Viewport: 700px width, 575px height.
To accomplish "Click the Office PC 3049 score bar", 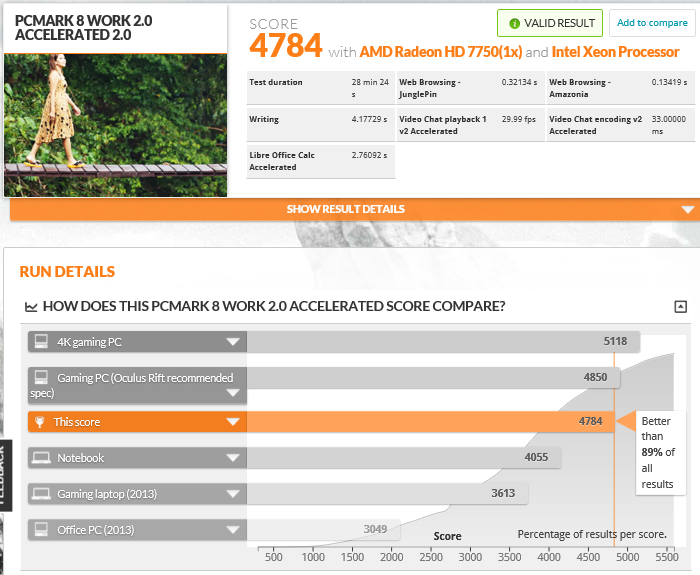I will coord(324,529).
